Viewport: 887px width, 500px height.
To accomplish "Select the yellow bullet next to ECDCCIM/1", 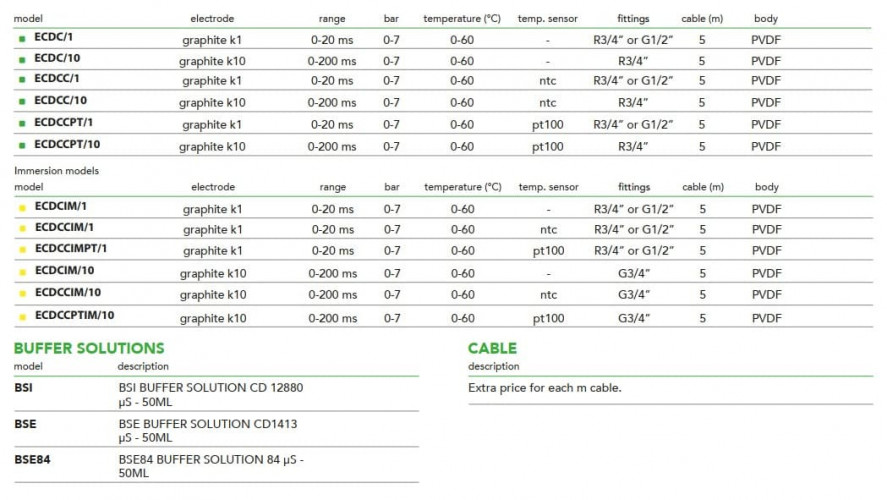I will (22, 228).
